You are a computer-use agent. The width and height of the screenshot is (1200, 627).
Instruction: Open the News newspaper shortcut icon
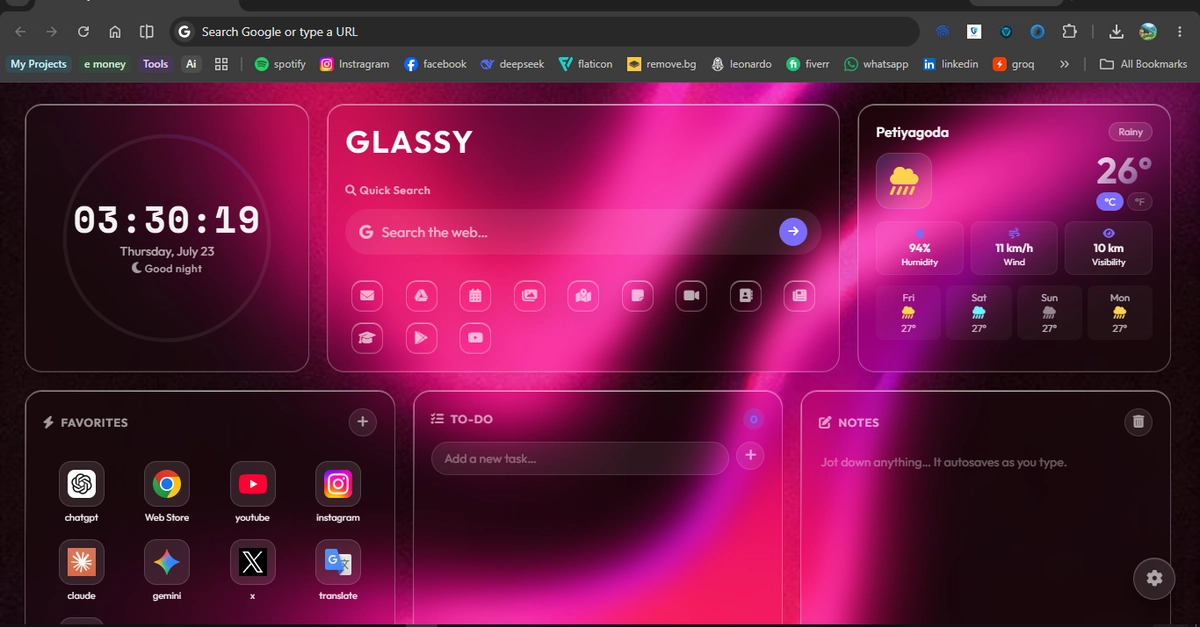(799, 295)
